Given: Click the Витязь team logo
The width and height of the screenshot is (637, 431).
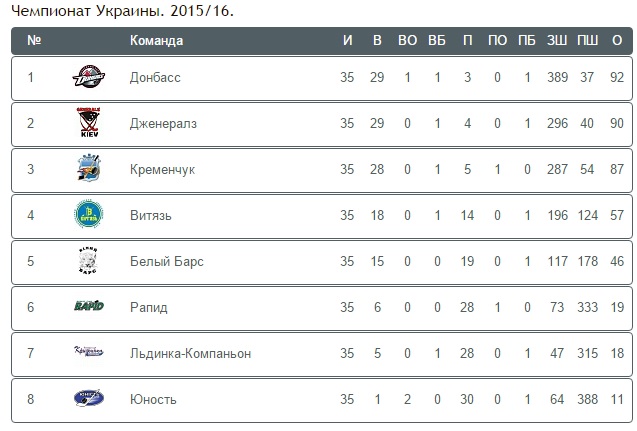Looking at the screenshot, I should tap(89, 215).
